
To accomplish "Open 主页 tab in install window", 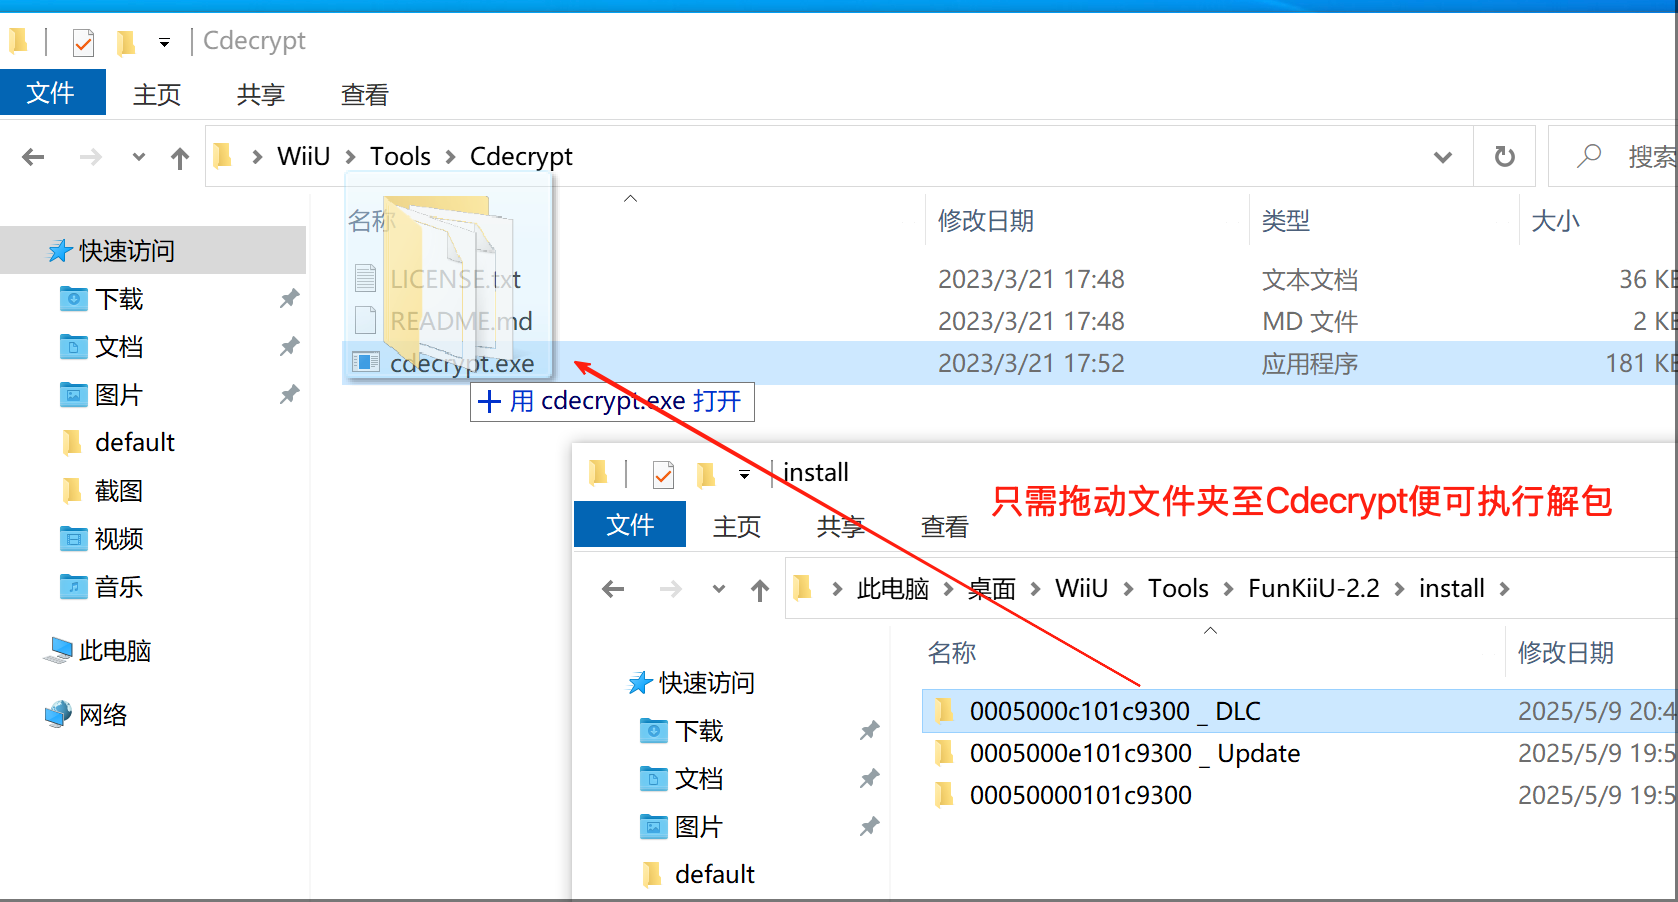I will point(737,526).
